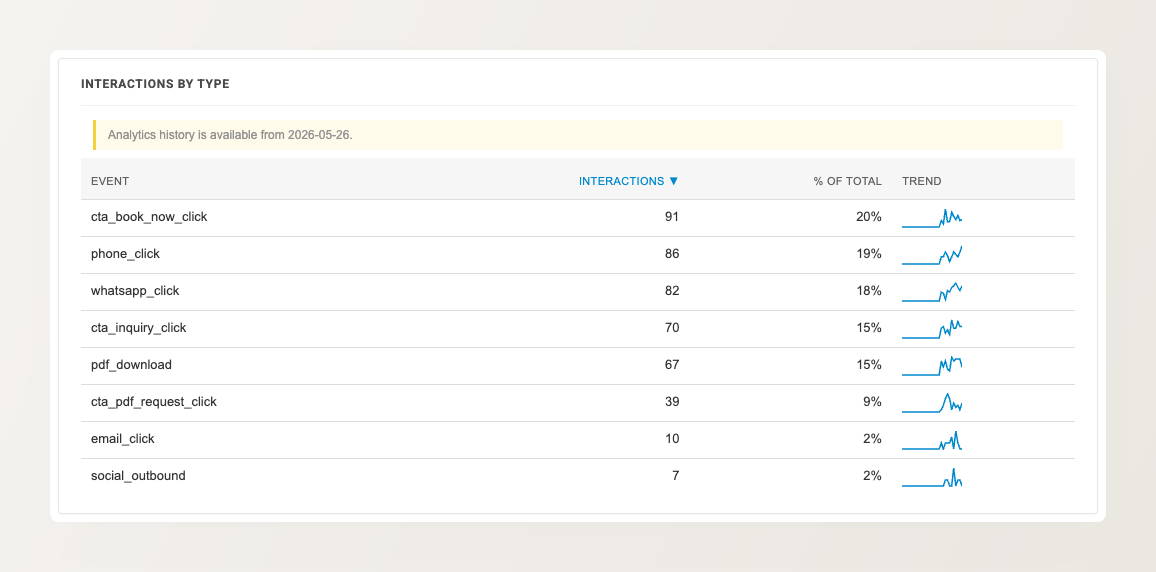Click the 19% share cell
The width and height of the screenshot is (1156, 572).
(868, 254)
